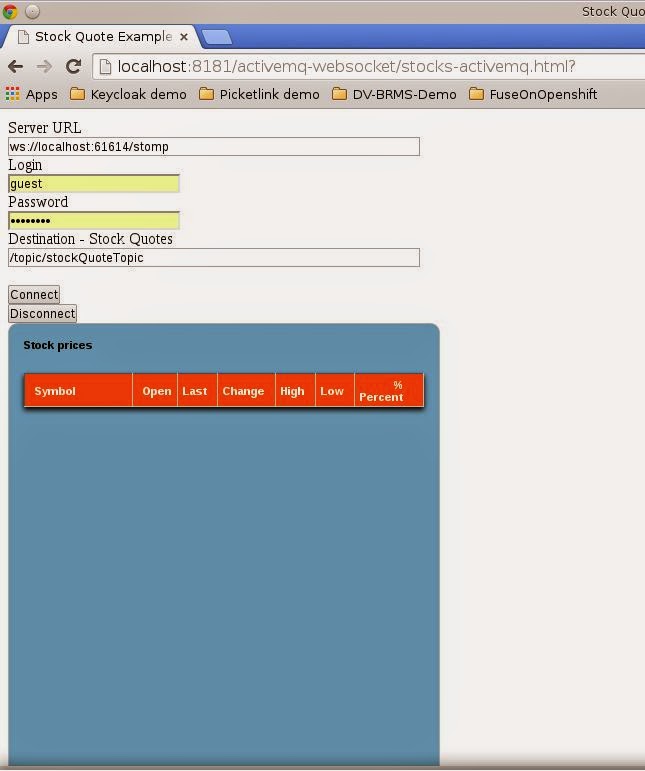
Task: Click the Connect button
Action: 34,295
